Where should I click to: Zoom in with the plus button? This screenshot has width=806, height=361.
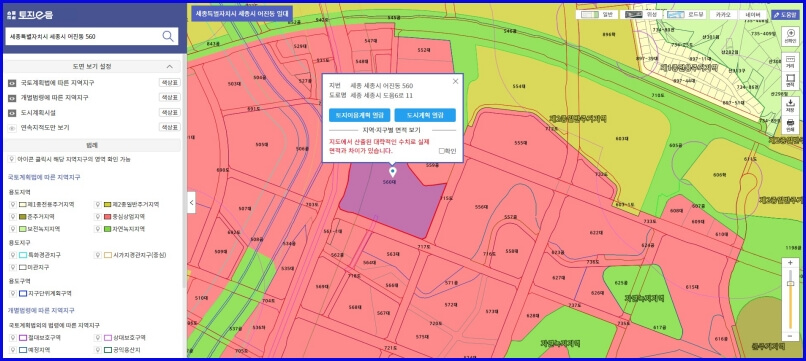(x=791, y=263)
